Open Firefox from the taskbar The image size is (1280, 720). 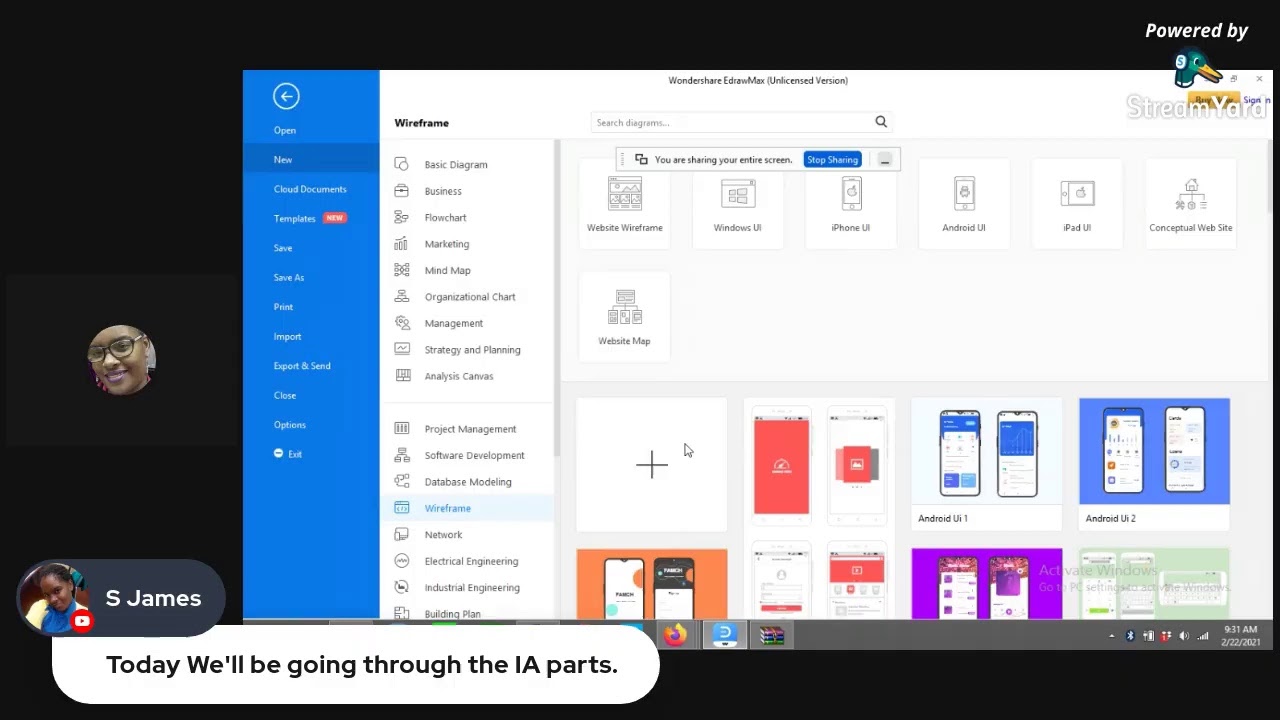[676, 635]
